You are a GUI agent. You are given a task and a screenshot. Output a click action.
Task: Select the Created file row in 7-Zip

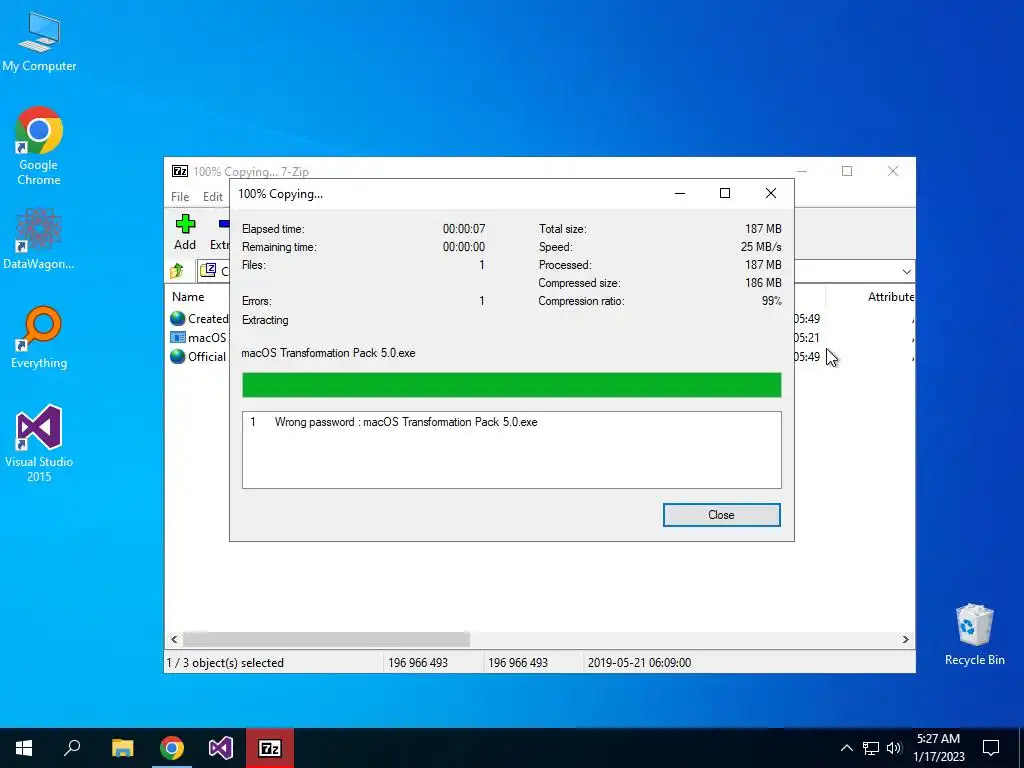click(199, 319)
